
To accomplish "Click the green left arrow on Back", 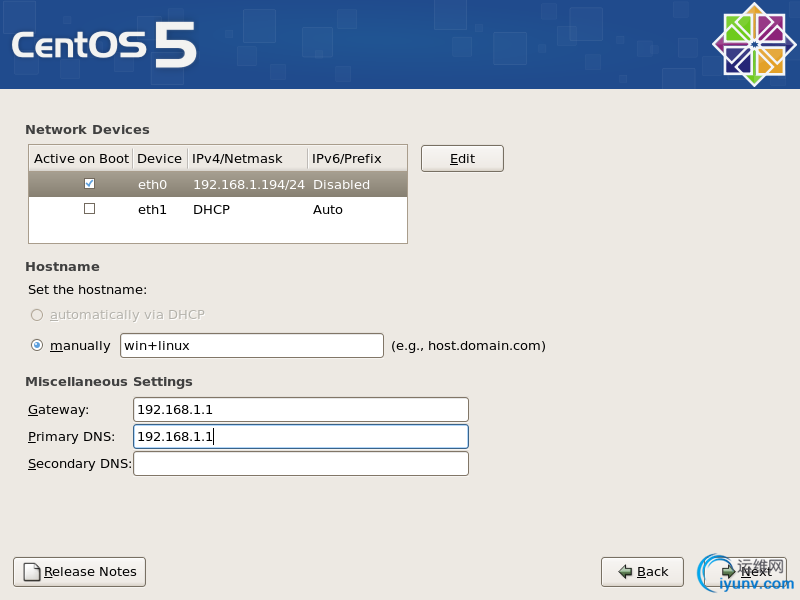I will (626, 572).
